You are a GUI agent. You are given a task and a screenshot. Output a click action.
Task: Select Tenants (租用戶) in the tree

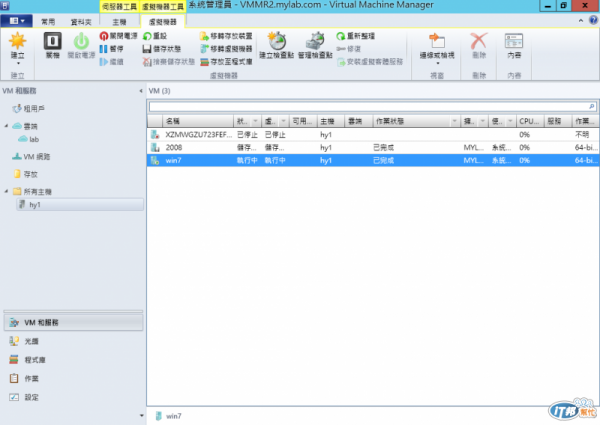point(29,109)
